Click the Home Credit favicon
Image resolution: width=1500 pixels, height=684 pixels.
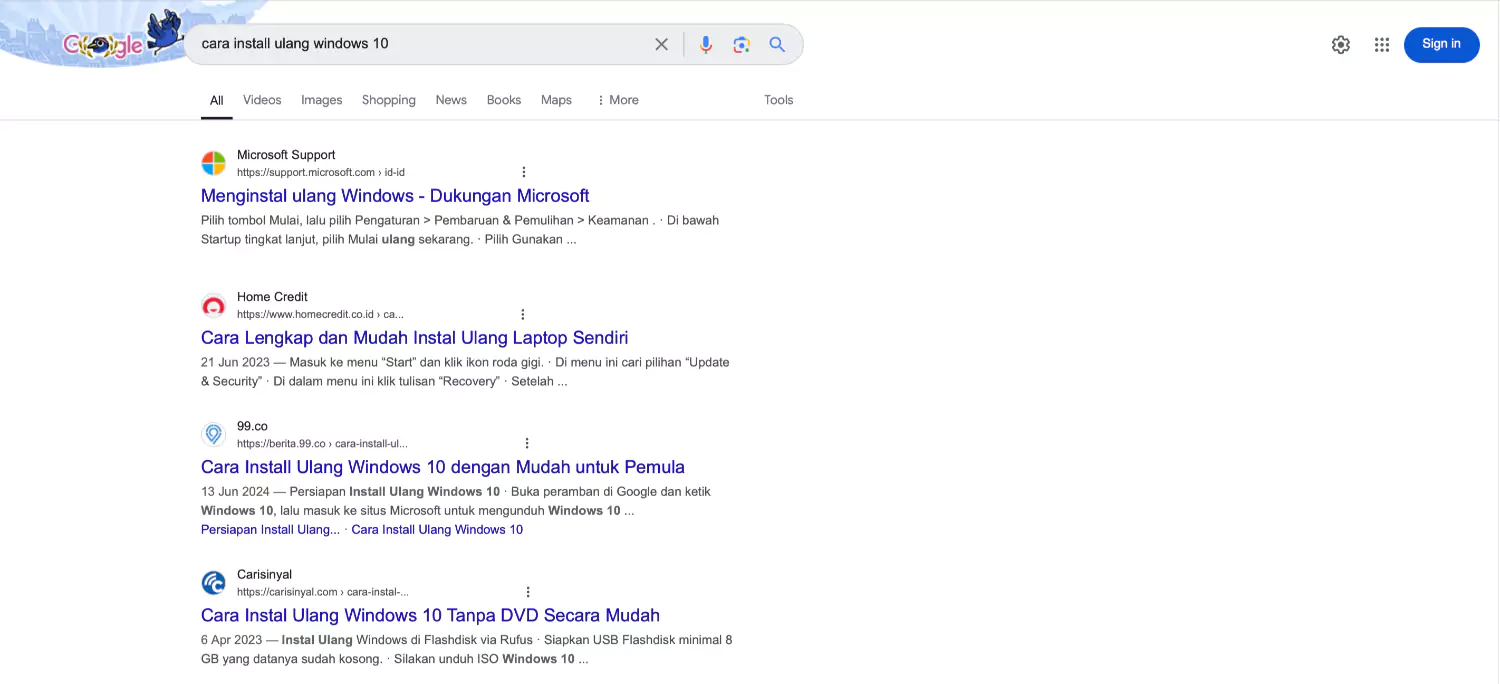pyautogui.click(x=213, y=305)
